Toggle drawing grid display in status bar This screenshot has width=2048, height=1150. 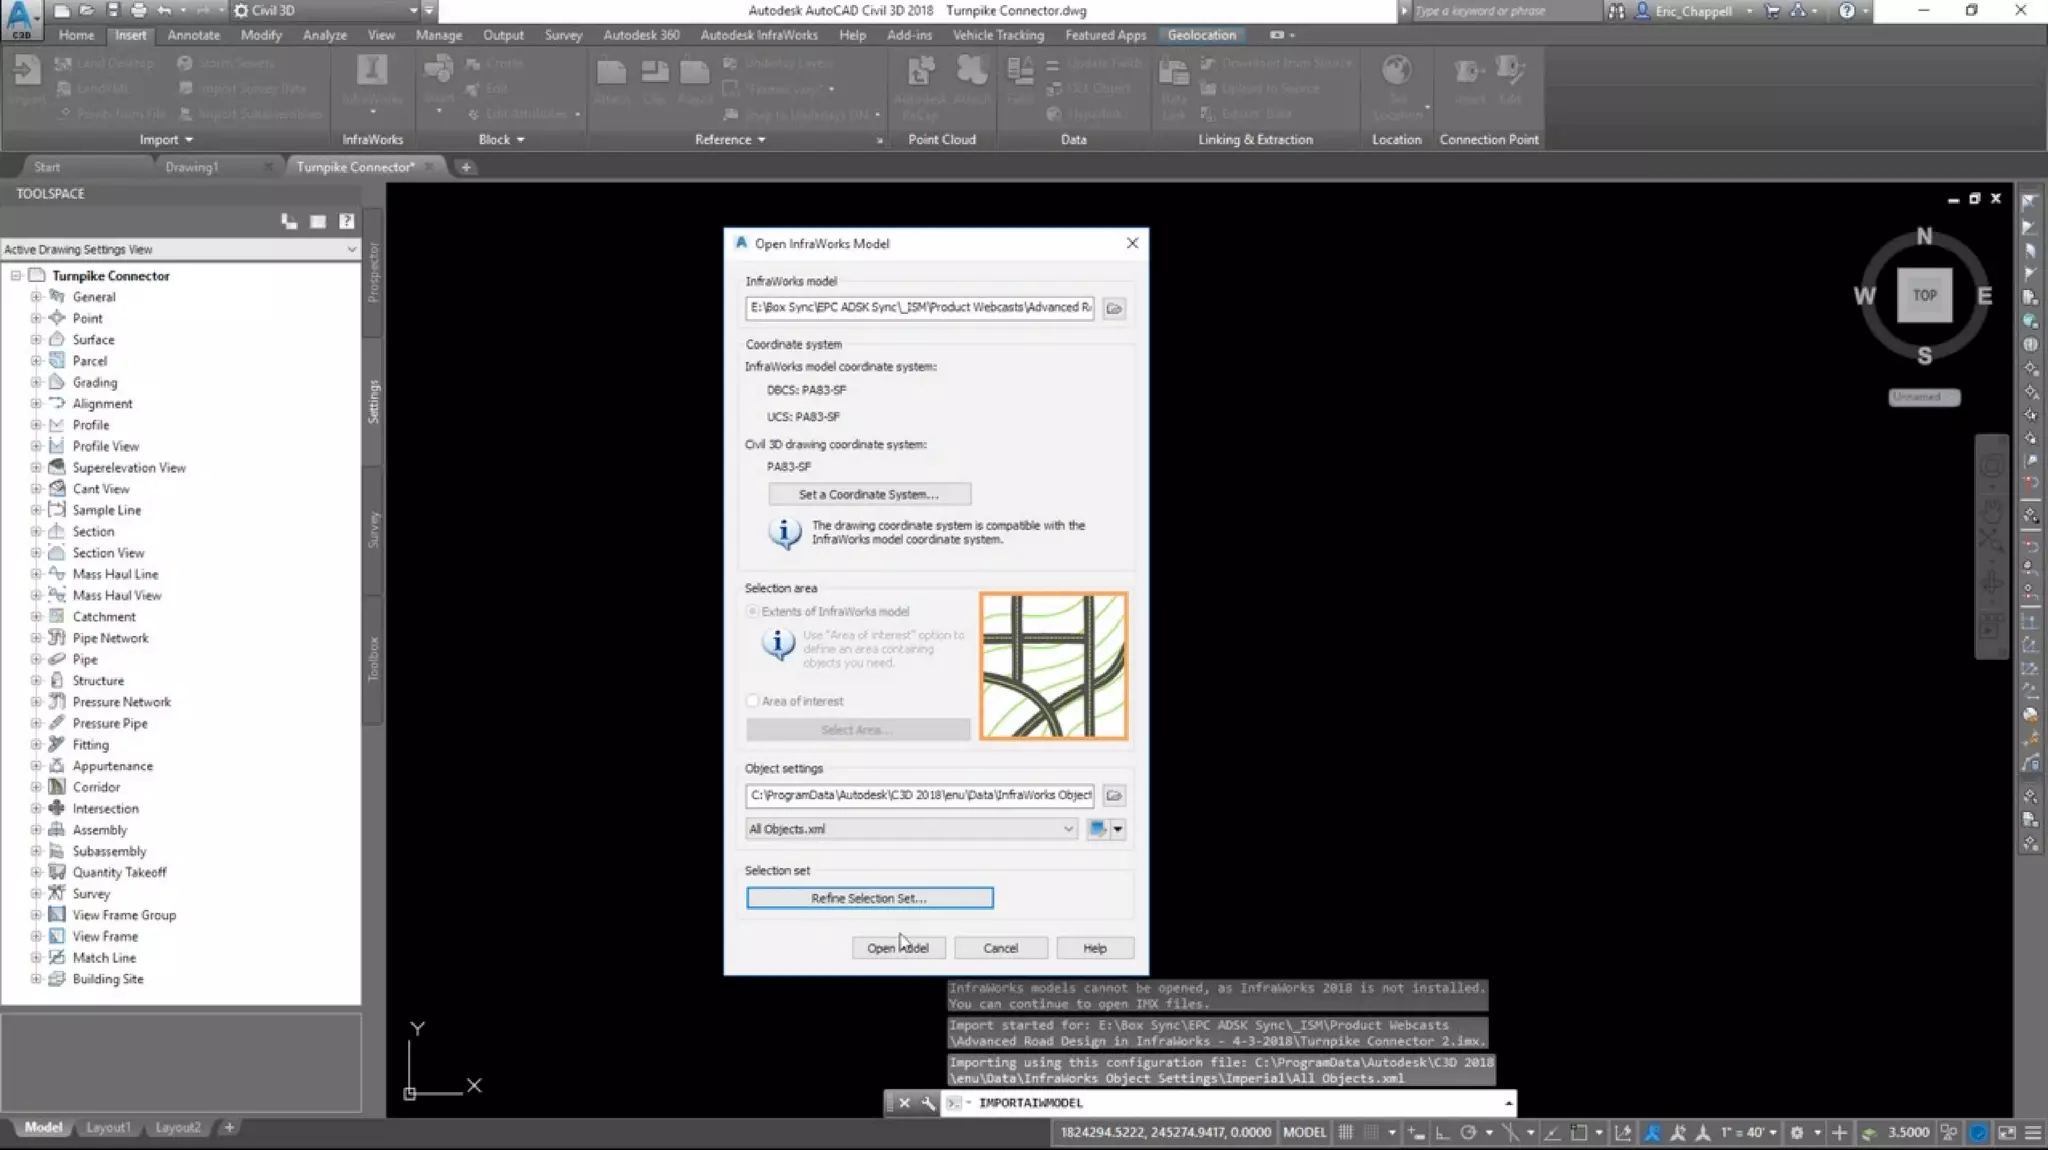coord(1346,1132)
